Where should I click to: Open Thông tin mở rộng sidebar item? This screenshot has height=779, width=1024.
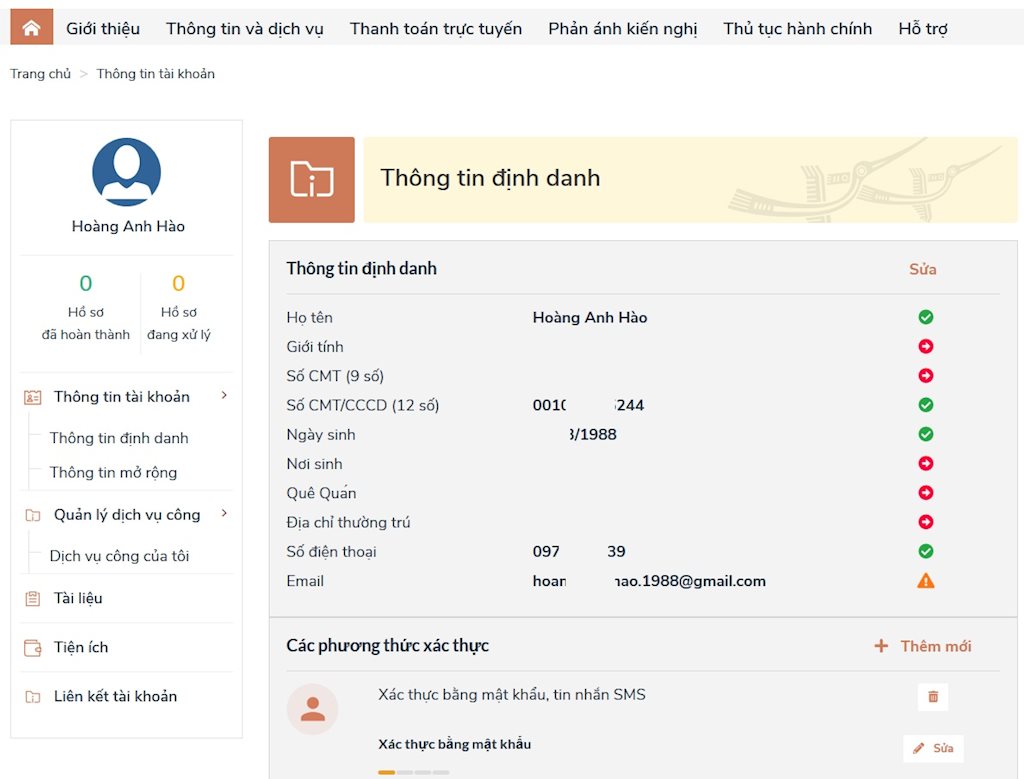pyautogui.click(x=113, y=473)
